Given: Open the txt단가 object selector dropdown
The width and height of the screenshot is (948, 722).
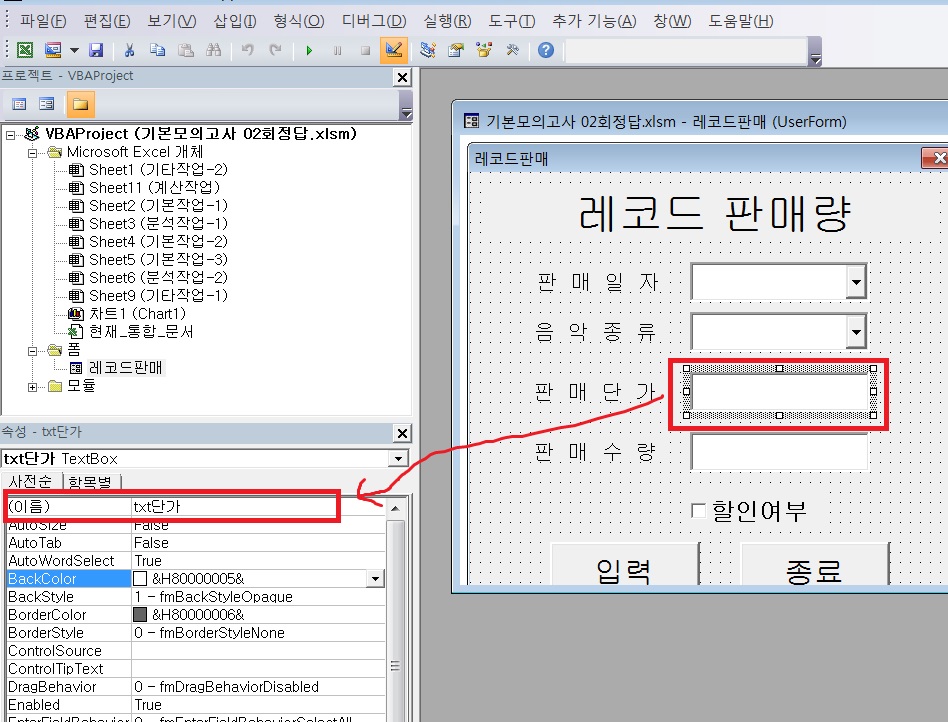Looking at the screenshot, I should click(x=400, y=459).
